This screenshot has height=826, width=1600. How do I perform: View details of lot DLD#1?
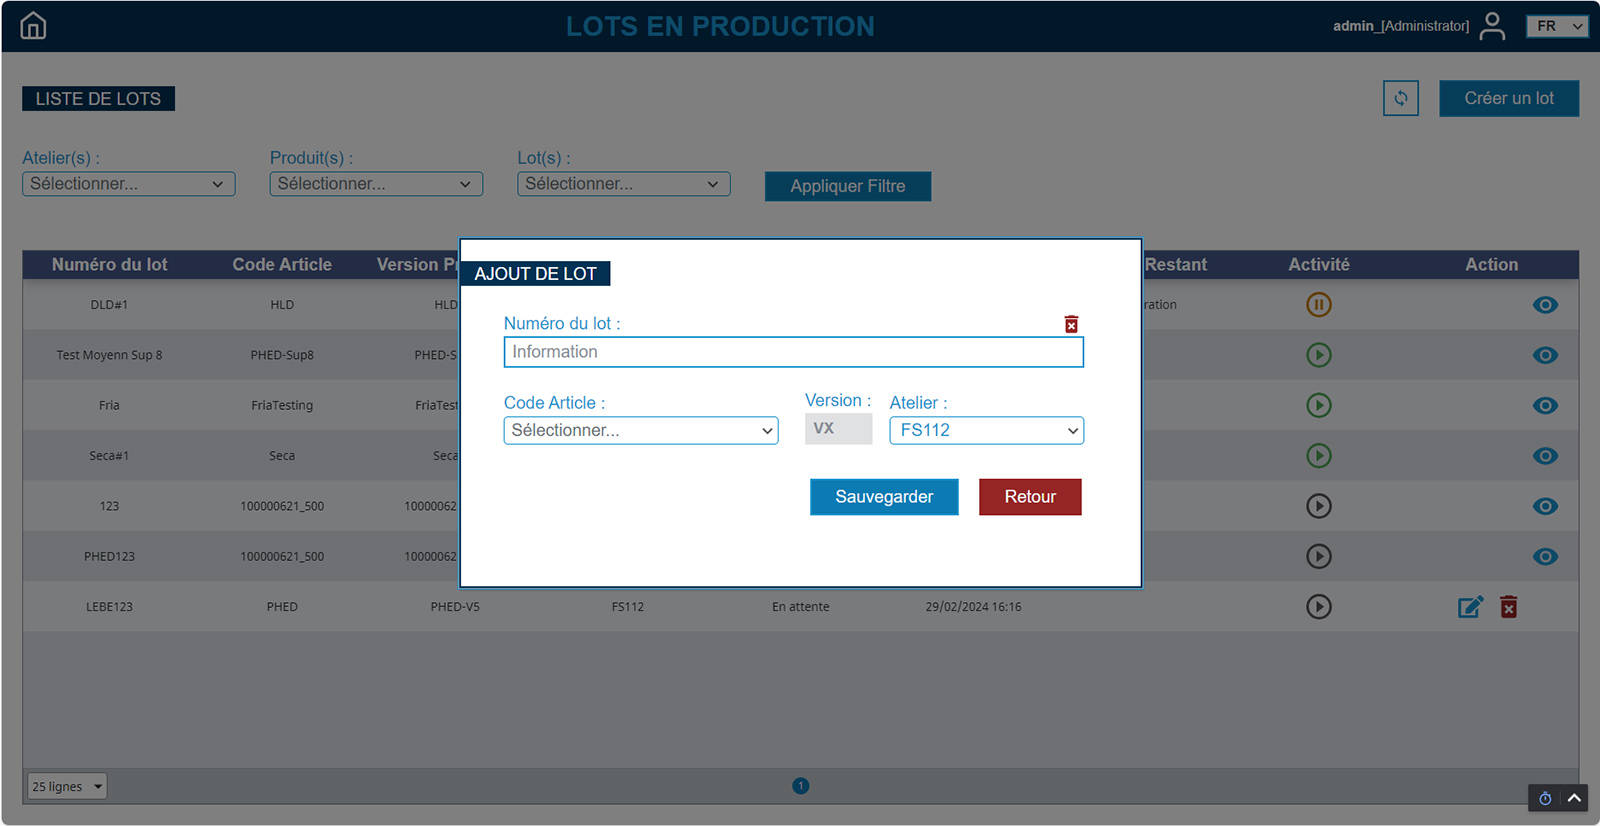point(1545,305)
